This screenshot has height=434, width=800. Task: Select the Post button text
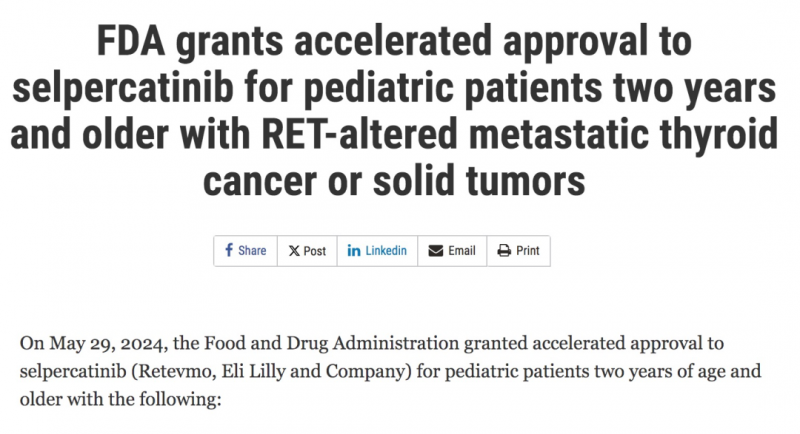pyautogui.click(x=315, y=251)
